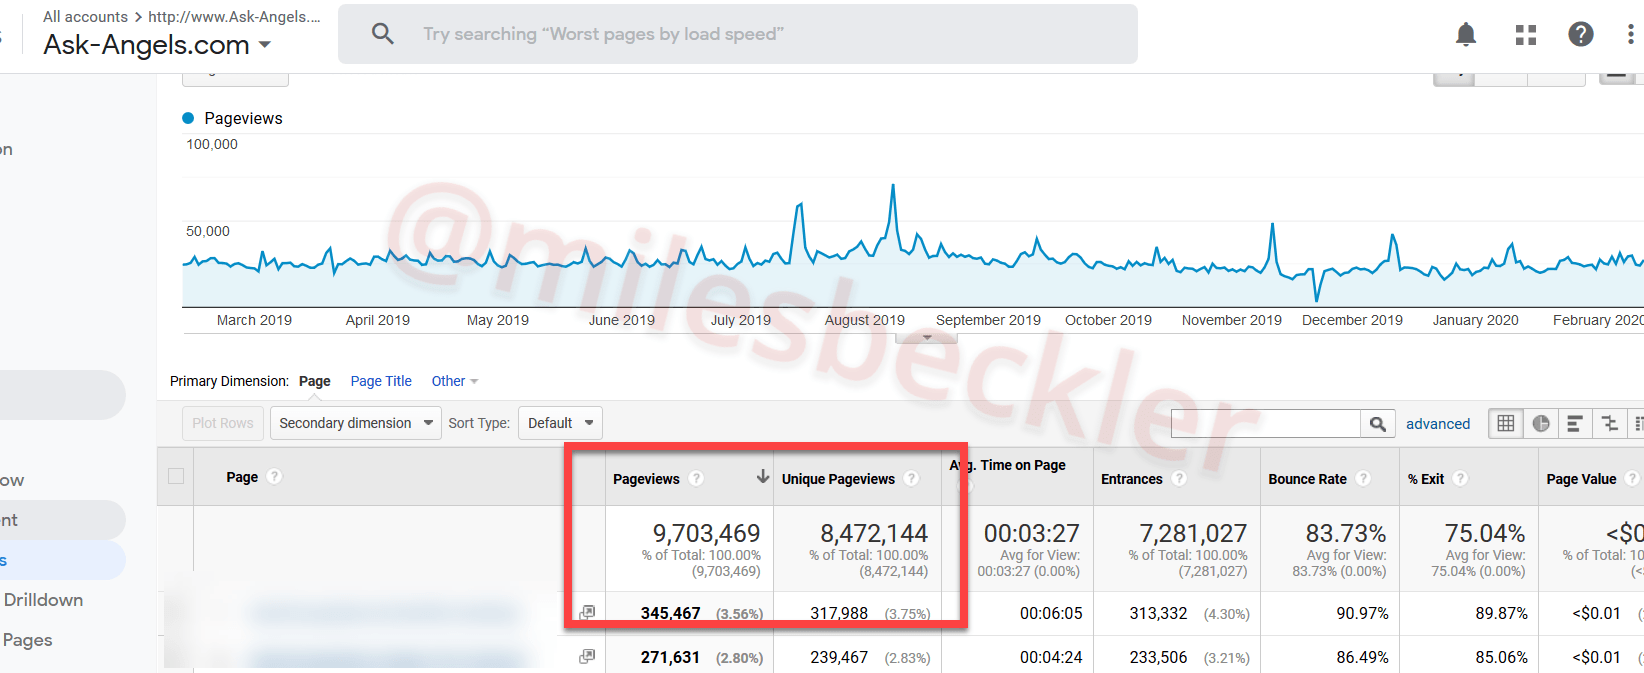Click the 239,467 unique pageviews cell
The height and width of the screenshot is (673, 1644).
[839, 657]
